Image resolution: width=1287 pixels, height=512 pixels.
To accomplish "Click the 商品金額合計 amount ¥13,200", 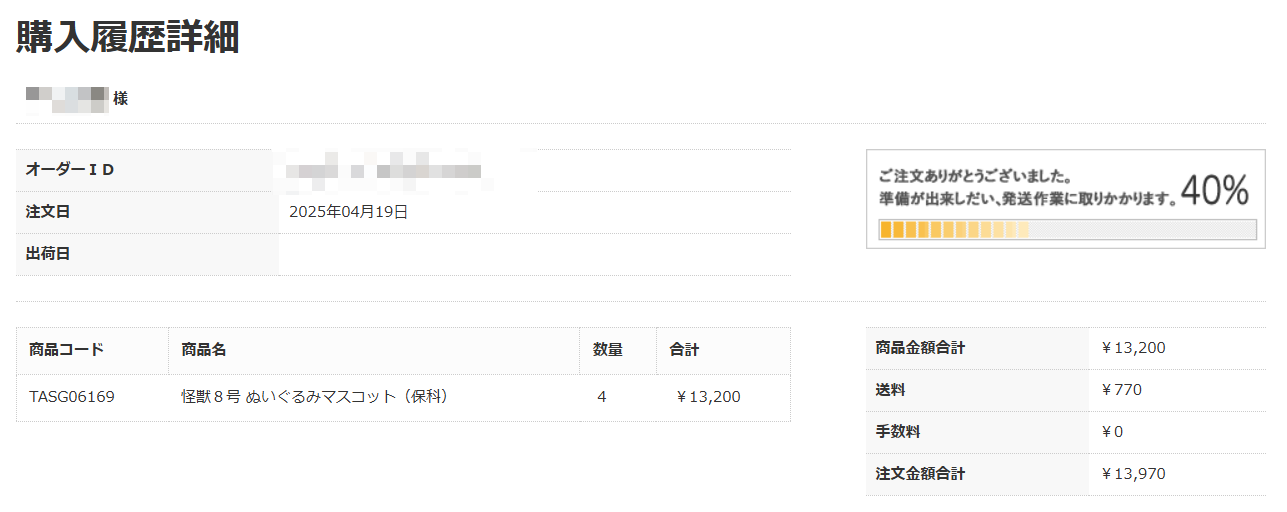I will pos(1133,348).
